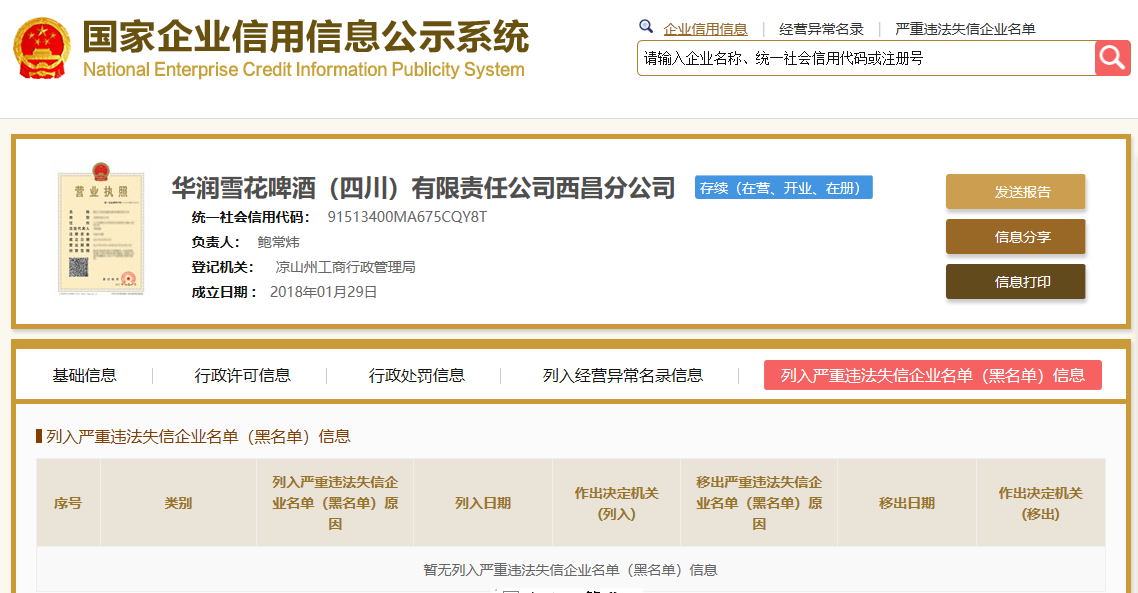Switch to the 列入经营异常名录信息 tab
This screenshot has width=1138, height=593.
click(623, 375)
